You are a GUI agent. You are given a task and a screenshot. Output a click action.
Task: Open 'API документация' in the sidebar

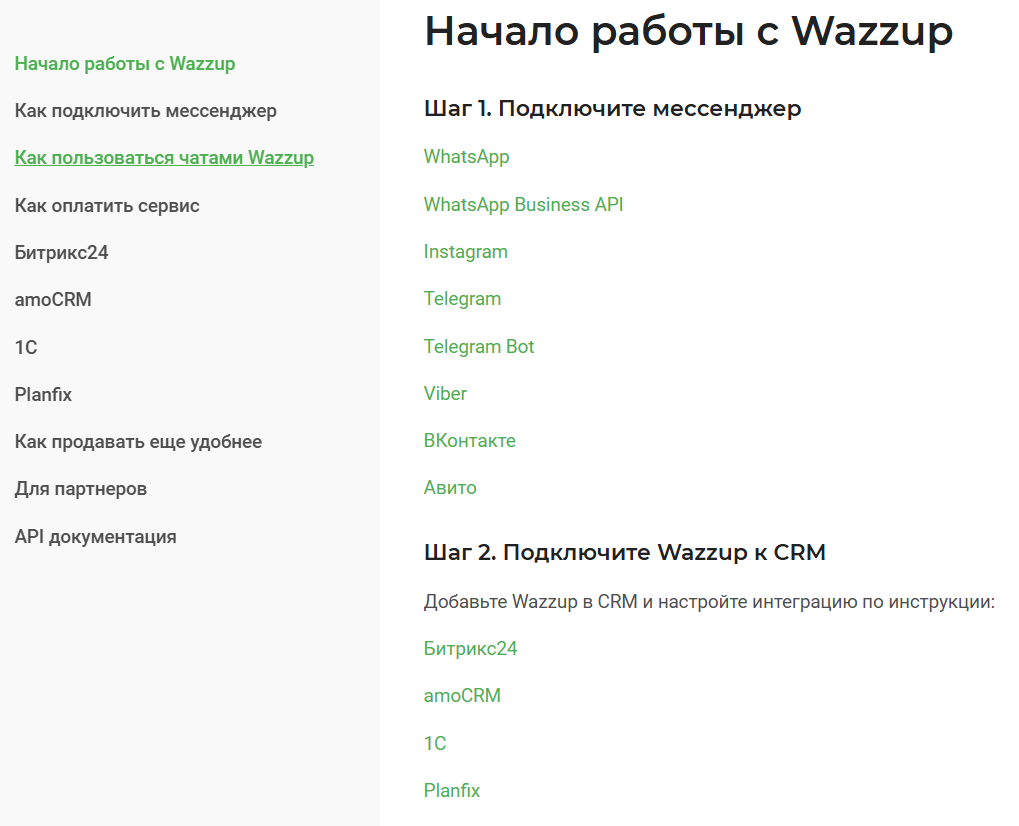pyautogui.click(x=95, y=537)
